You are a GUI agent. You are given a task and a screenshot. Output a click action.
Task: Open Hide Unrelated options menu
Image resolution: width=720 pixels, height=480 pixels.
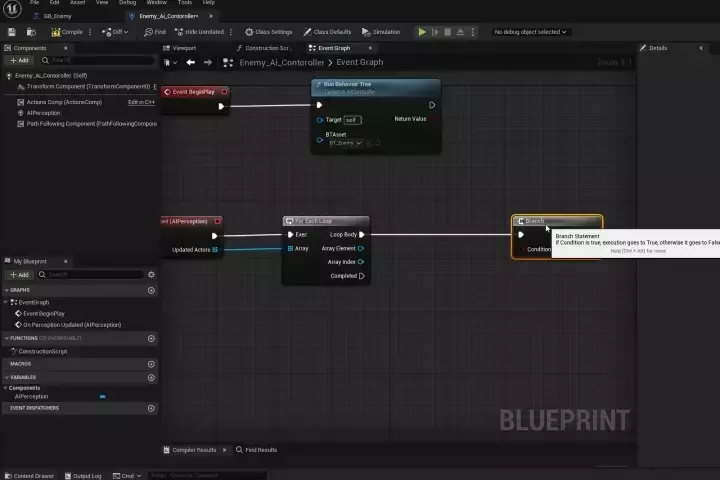(231, 32)
